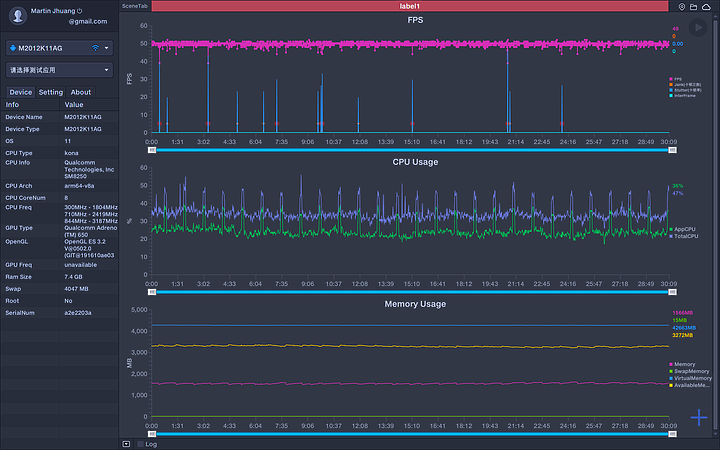The height and width of the screenshot is (450, 720).
Task: Click the user avatar icon
Action: [x=18, y=16]
